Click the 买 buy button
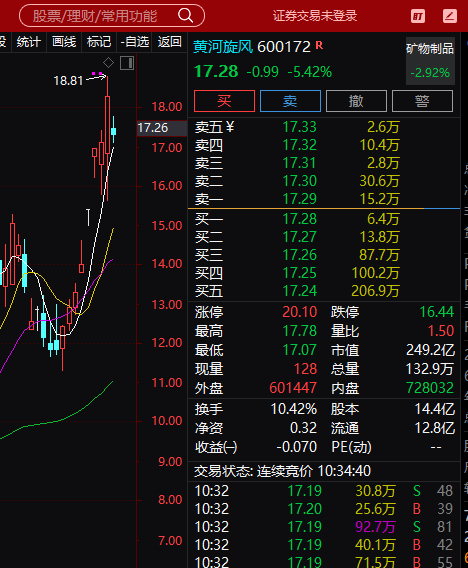Viewport: 468px width, 568px height. point(224,101)
